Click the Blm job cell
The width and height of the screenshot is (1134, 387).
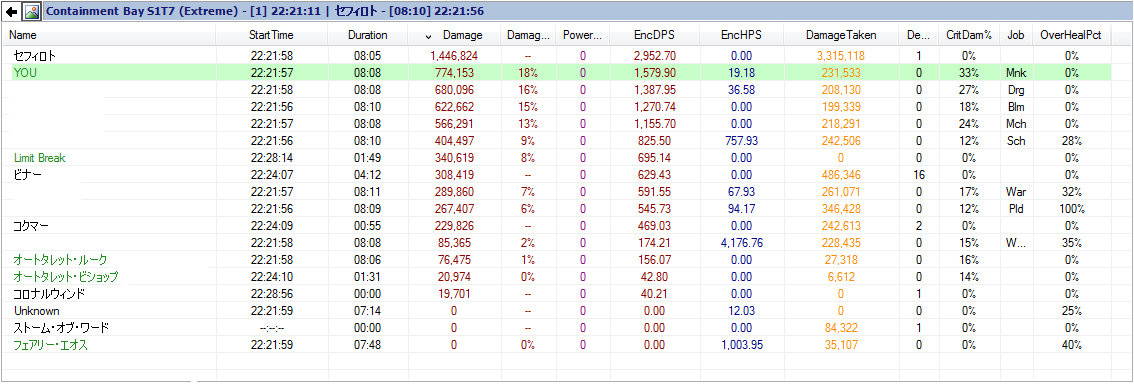[x=1015, y=106]
